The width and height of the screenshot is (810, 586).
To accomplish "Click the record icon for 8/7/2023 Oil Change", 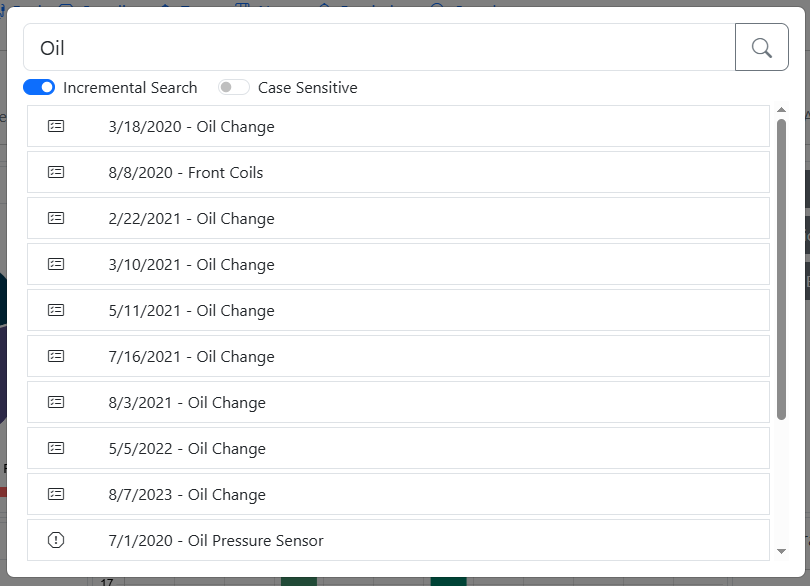I will pos(56,495).
